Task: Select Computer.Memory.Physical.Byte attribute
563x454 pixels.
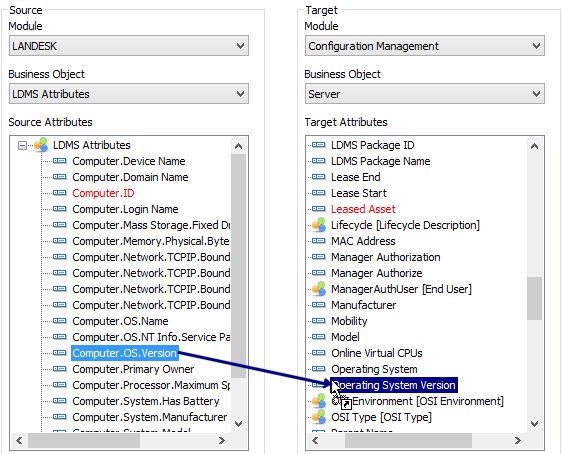Action: pos(151,241)
